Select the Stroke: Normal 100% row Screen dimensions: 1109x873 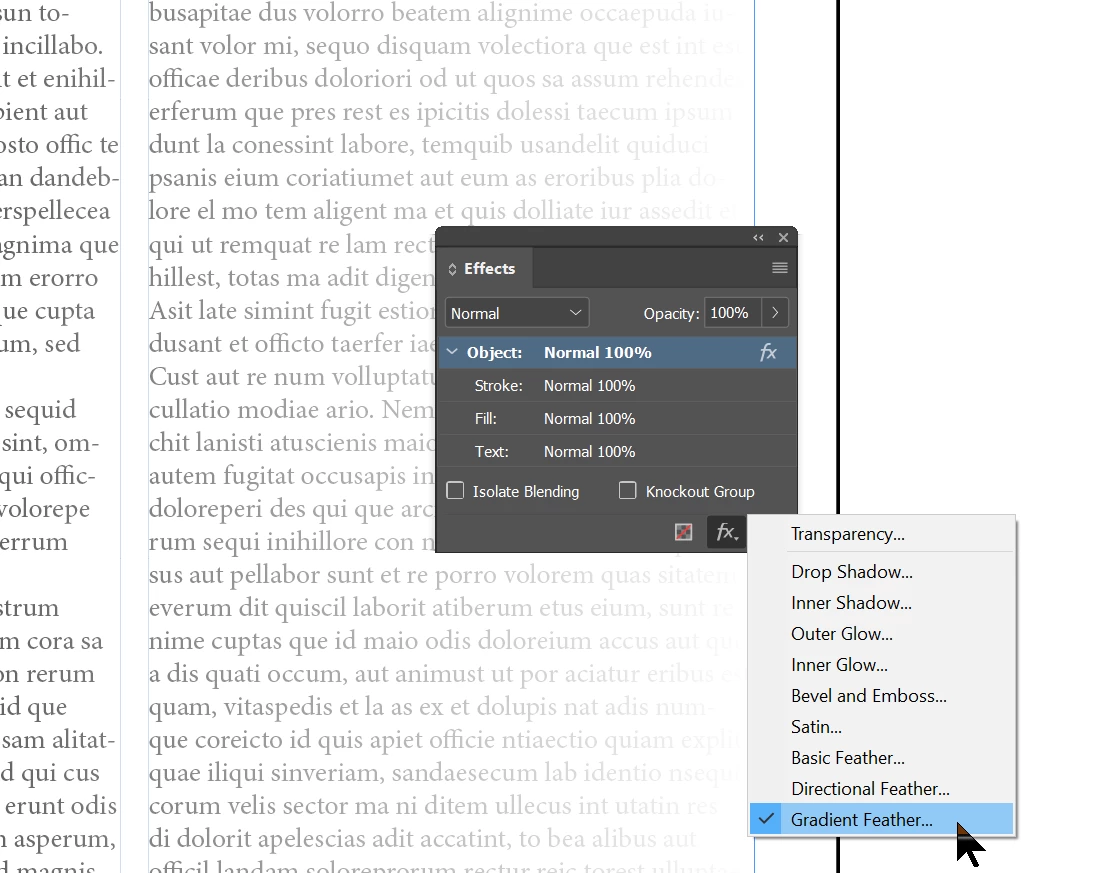pos(617,386)
